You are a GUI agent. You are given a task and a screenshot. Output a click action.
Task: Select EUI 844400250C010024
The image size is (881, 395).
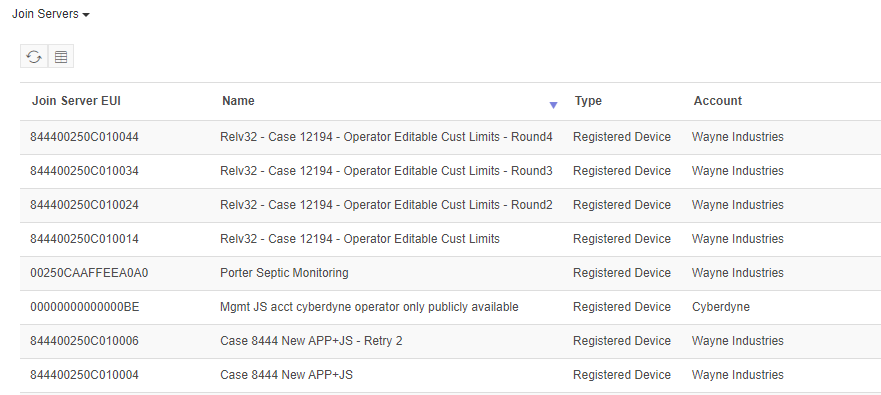(x=84, y=205)
